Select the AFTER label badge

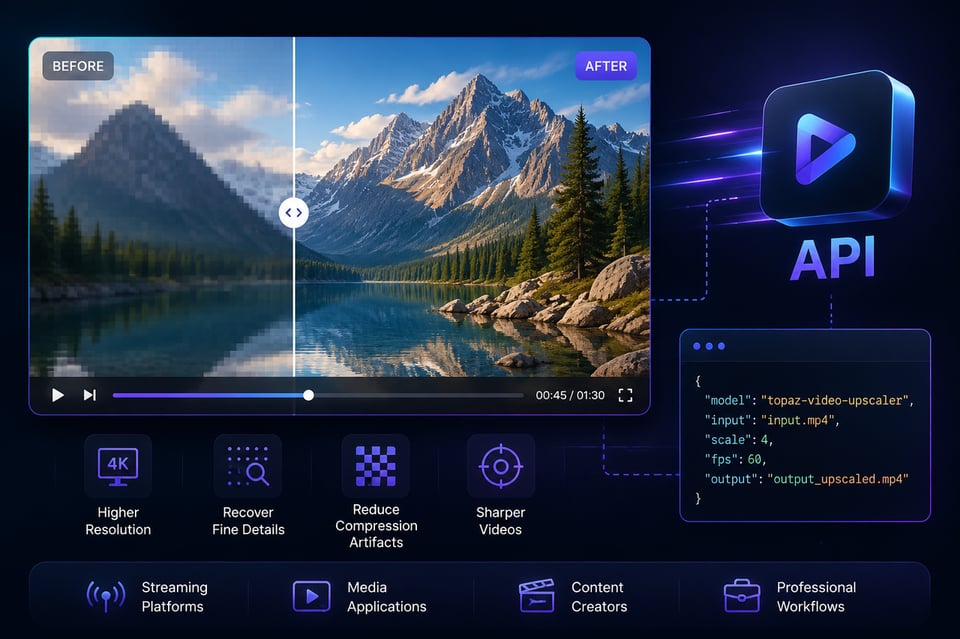click(606, 66)
